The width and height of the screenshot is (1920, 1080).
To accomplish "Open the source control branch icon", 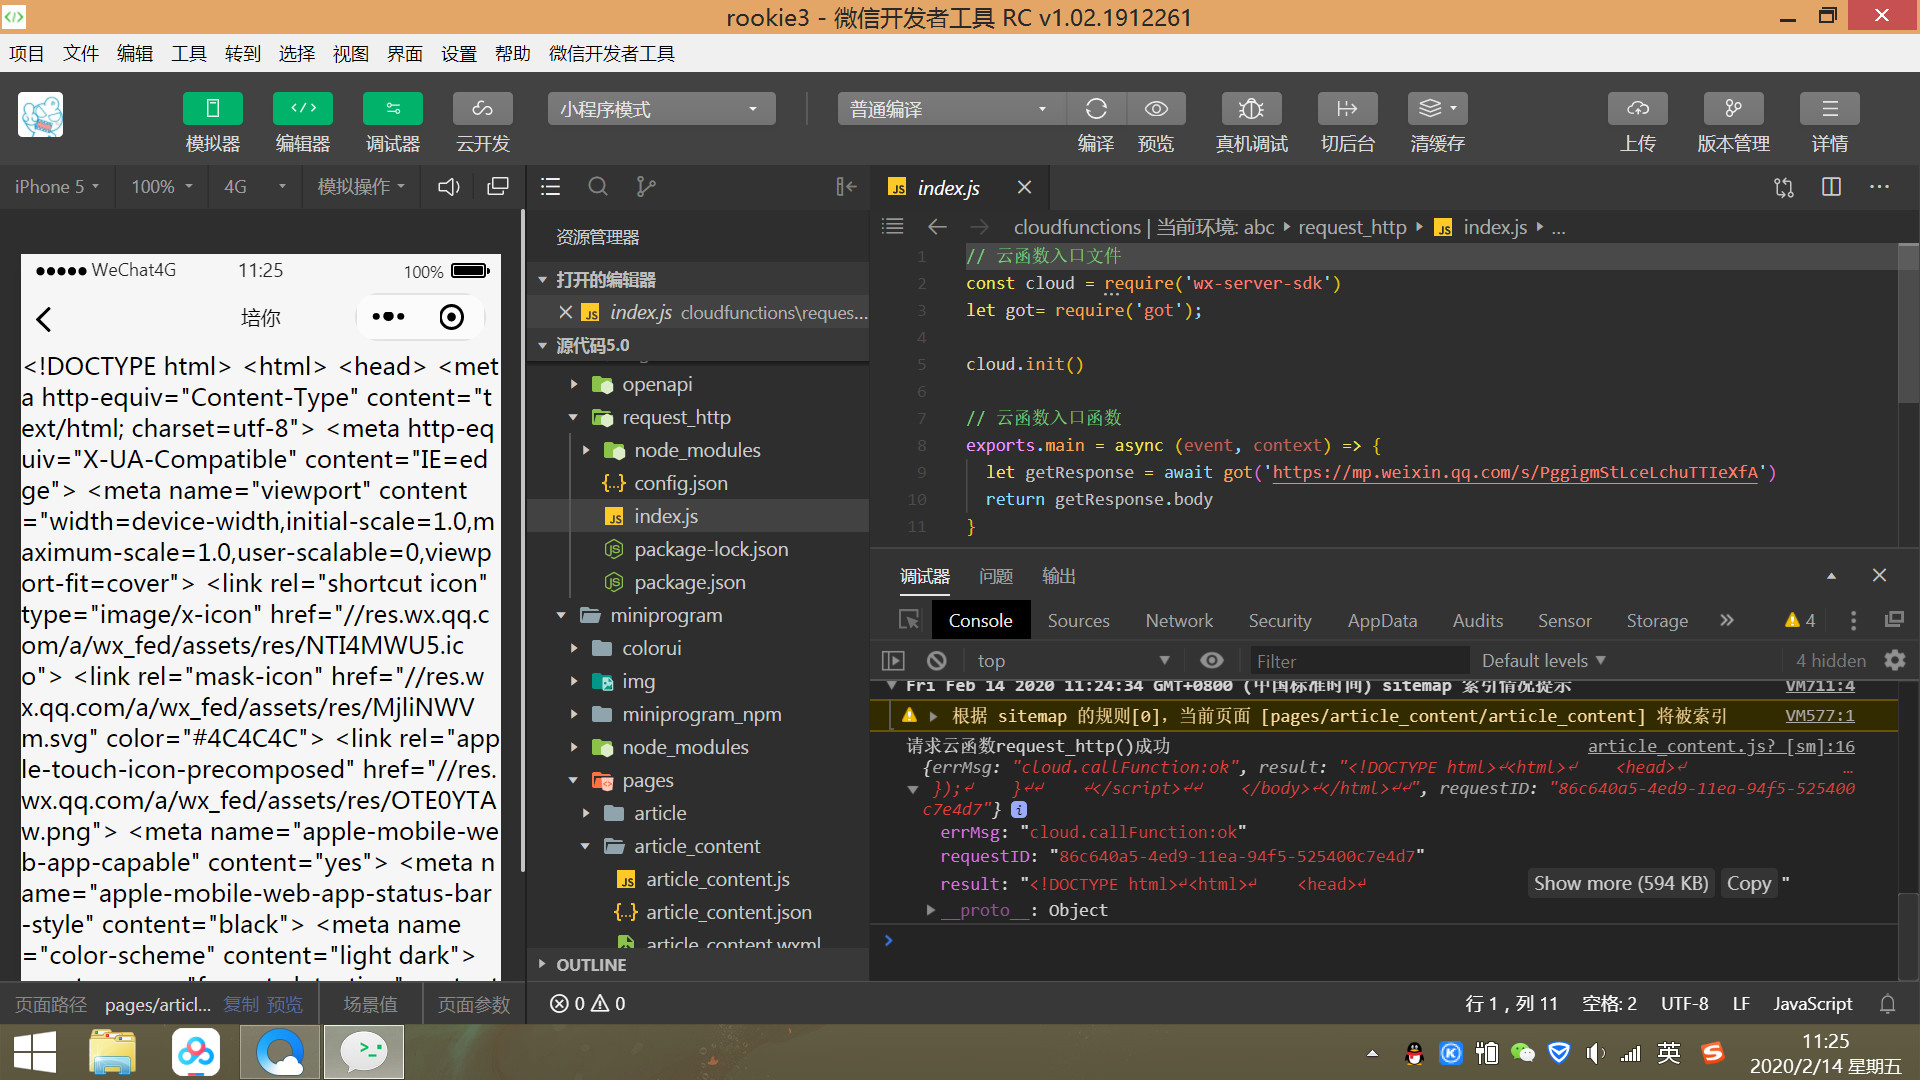I will tap(646, 186).
